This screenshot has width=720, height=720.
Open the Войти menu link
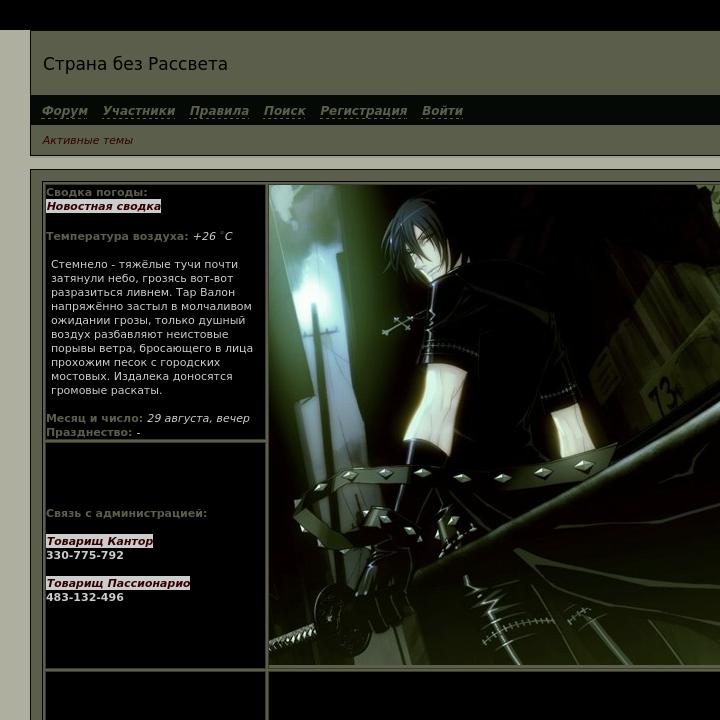click(x=442, y=111)
